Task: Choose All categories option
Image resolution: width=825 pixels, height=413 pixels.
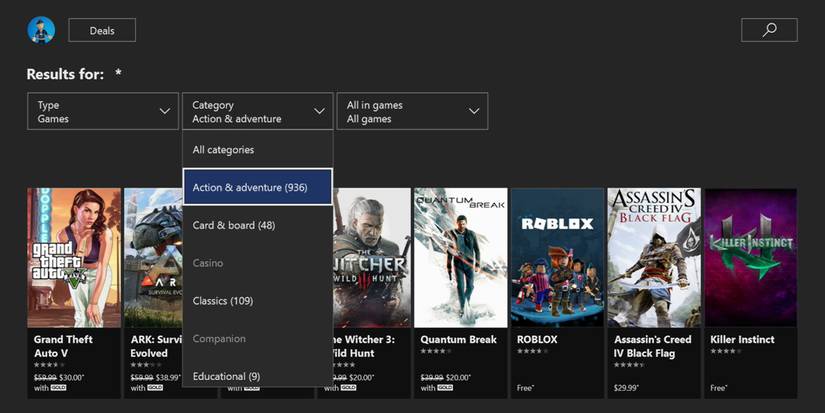Action: (258, 150)
